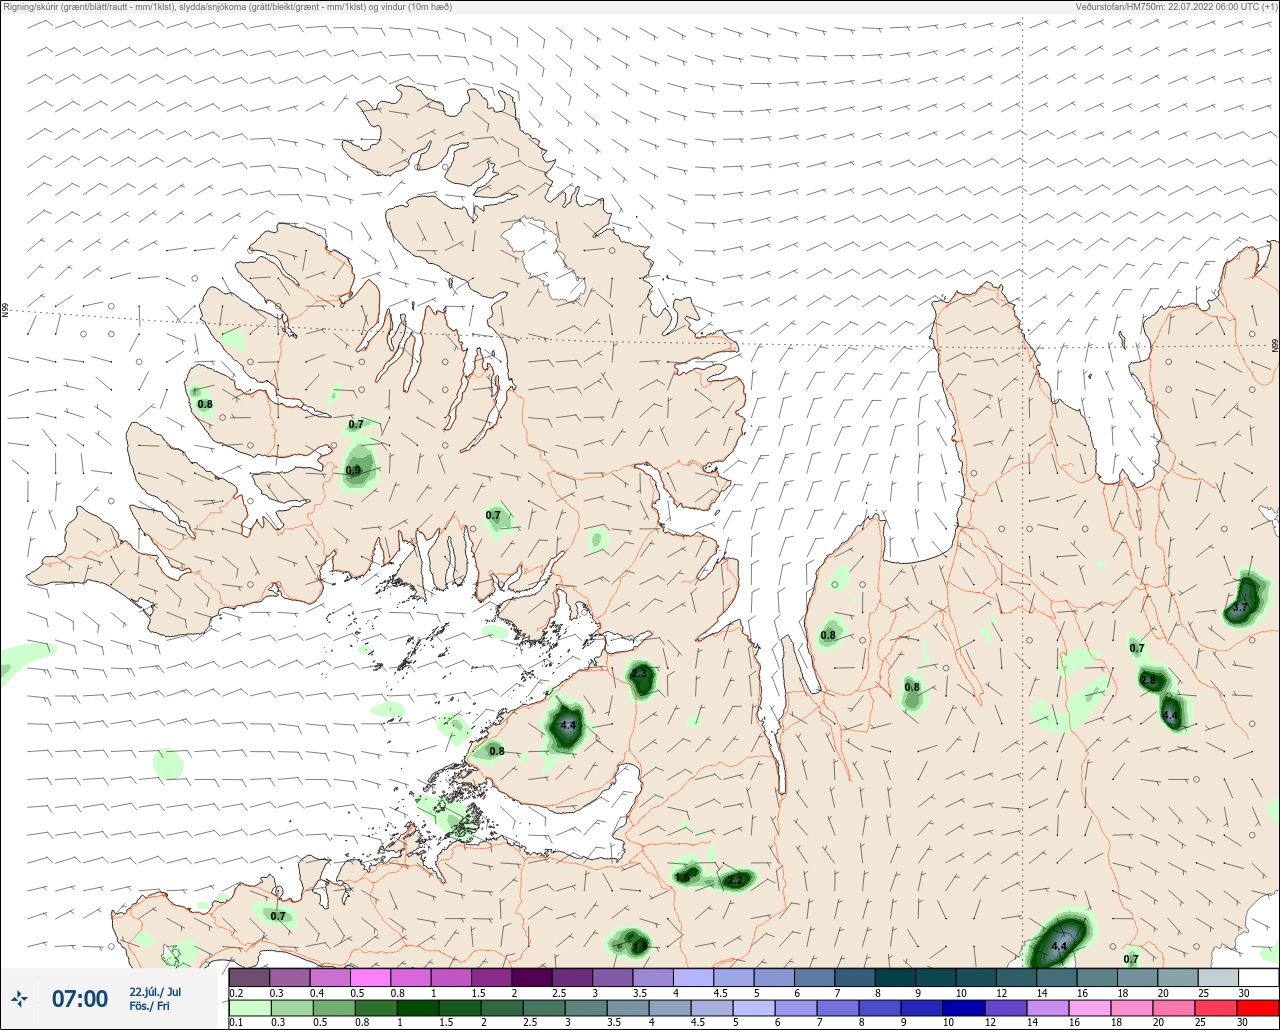Pick the light lavender 4 snow legend swatch

pos(693,977)
